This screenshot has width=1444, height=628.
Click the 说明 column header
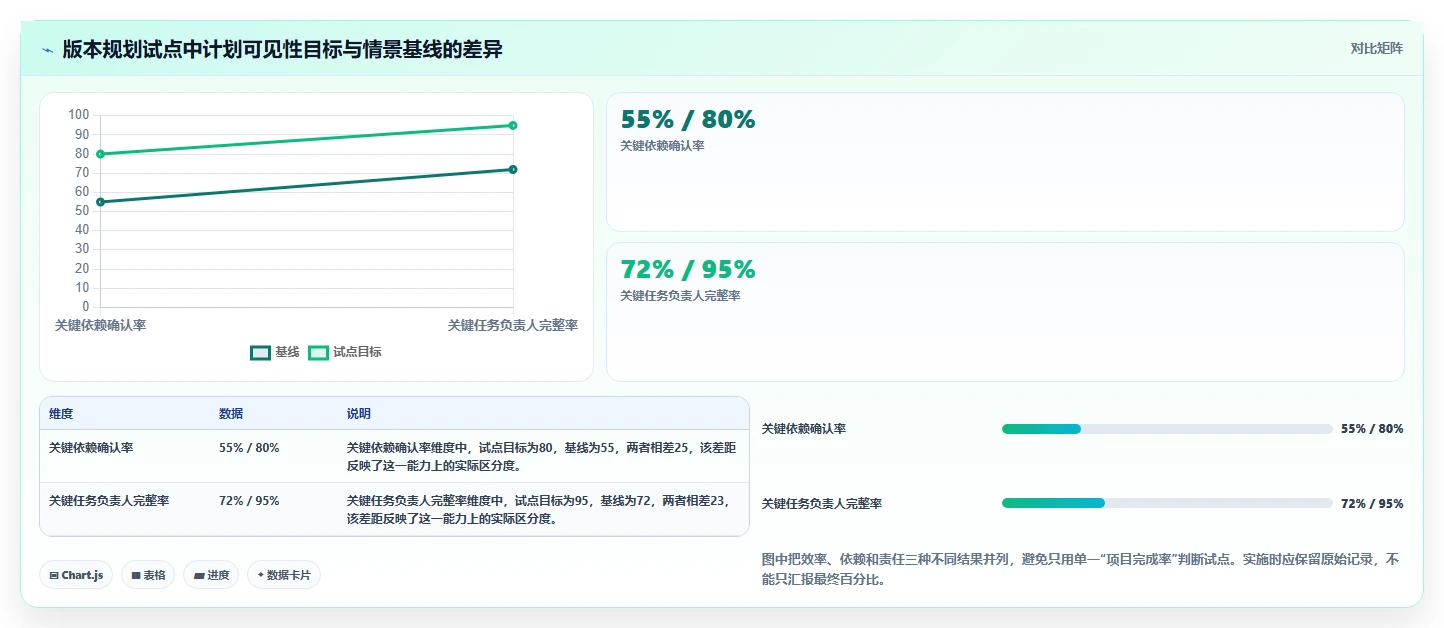(359, 414)
